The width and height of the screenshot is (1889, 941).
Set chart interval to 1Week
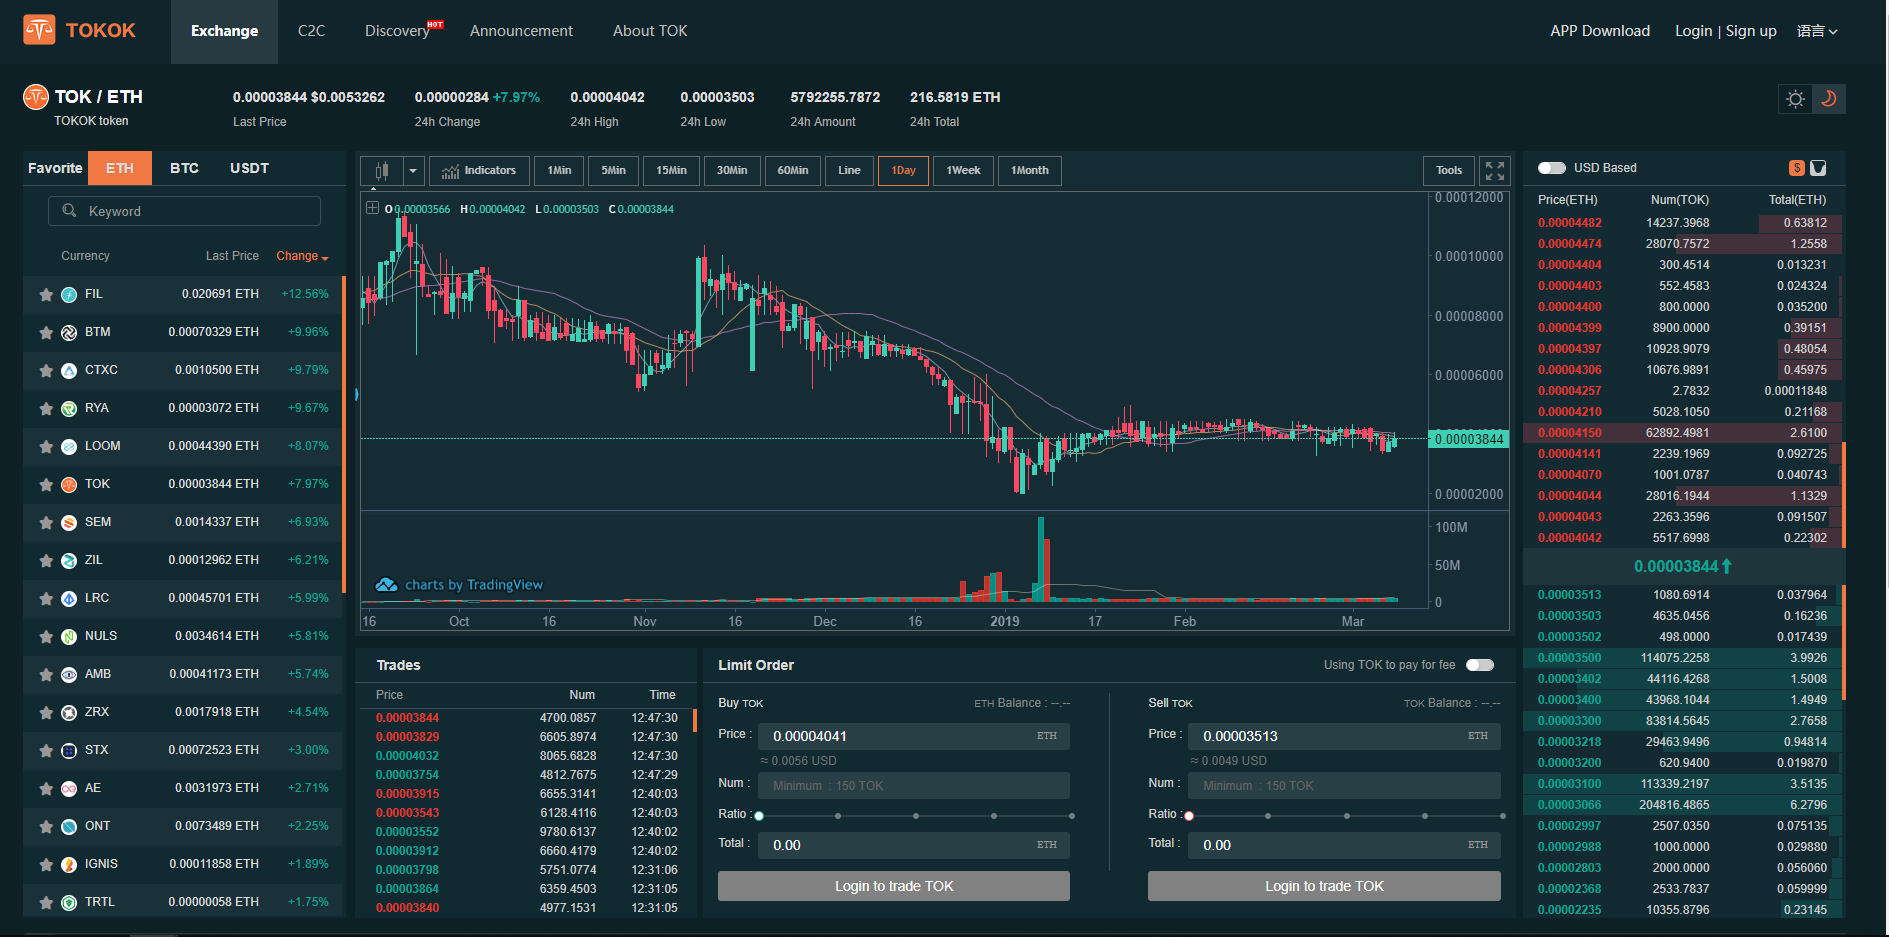point(963,171)
